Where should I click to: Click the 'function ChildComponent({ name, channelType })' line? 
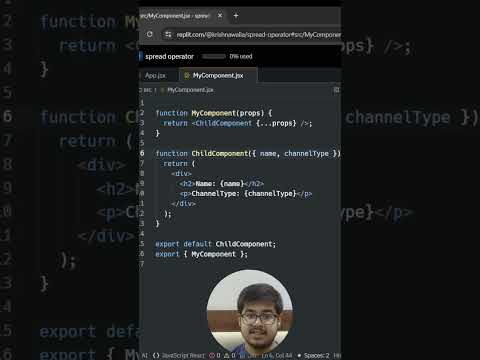coord(248,153)
